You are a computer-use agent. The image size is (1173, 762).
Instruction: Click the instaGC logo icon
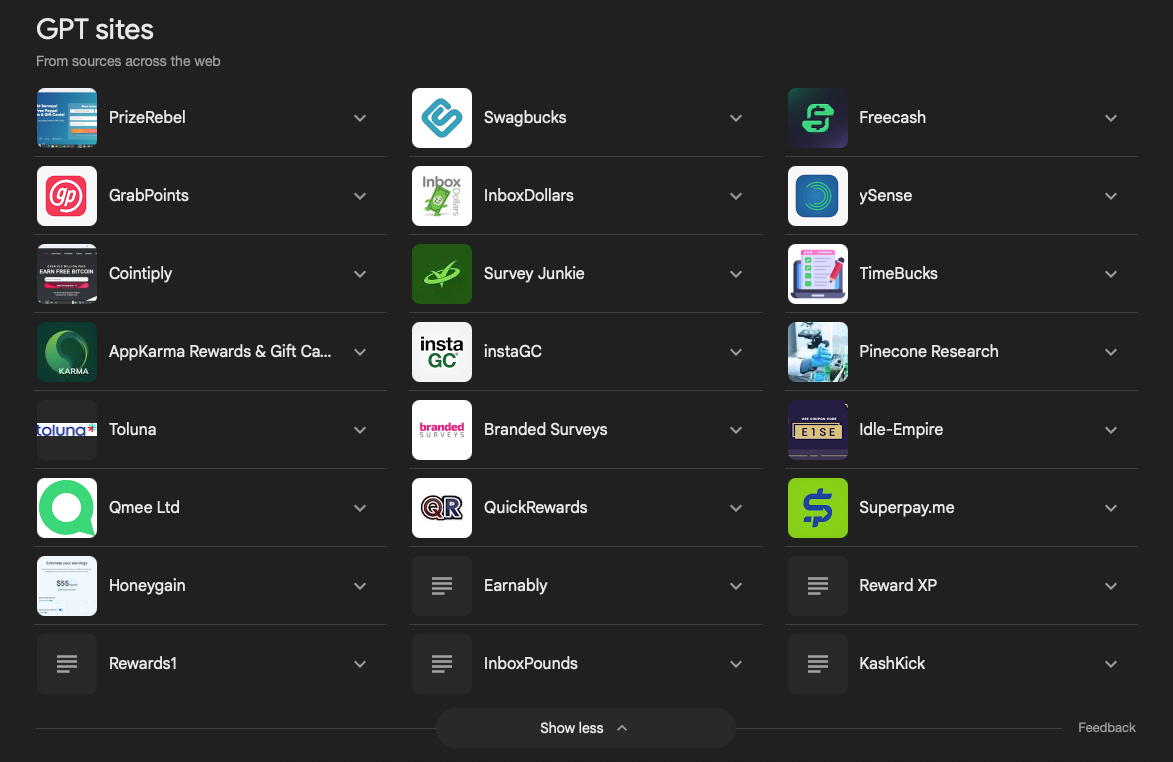[x=442, y=352]
